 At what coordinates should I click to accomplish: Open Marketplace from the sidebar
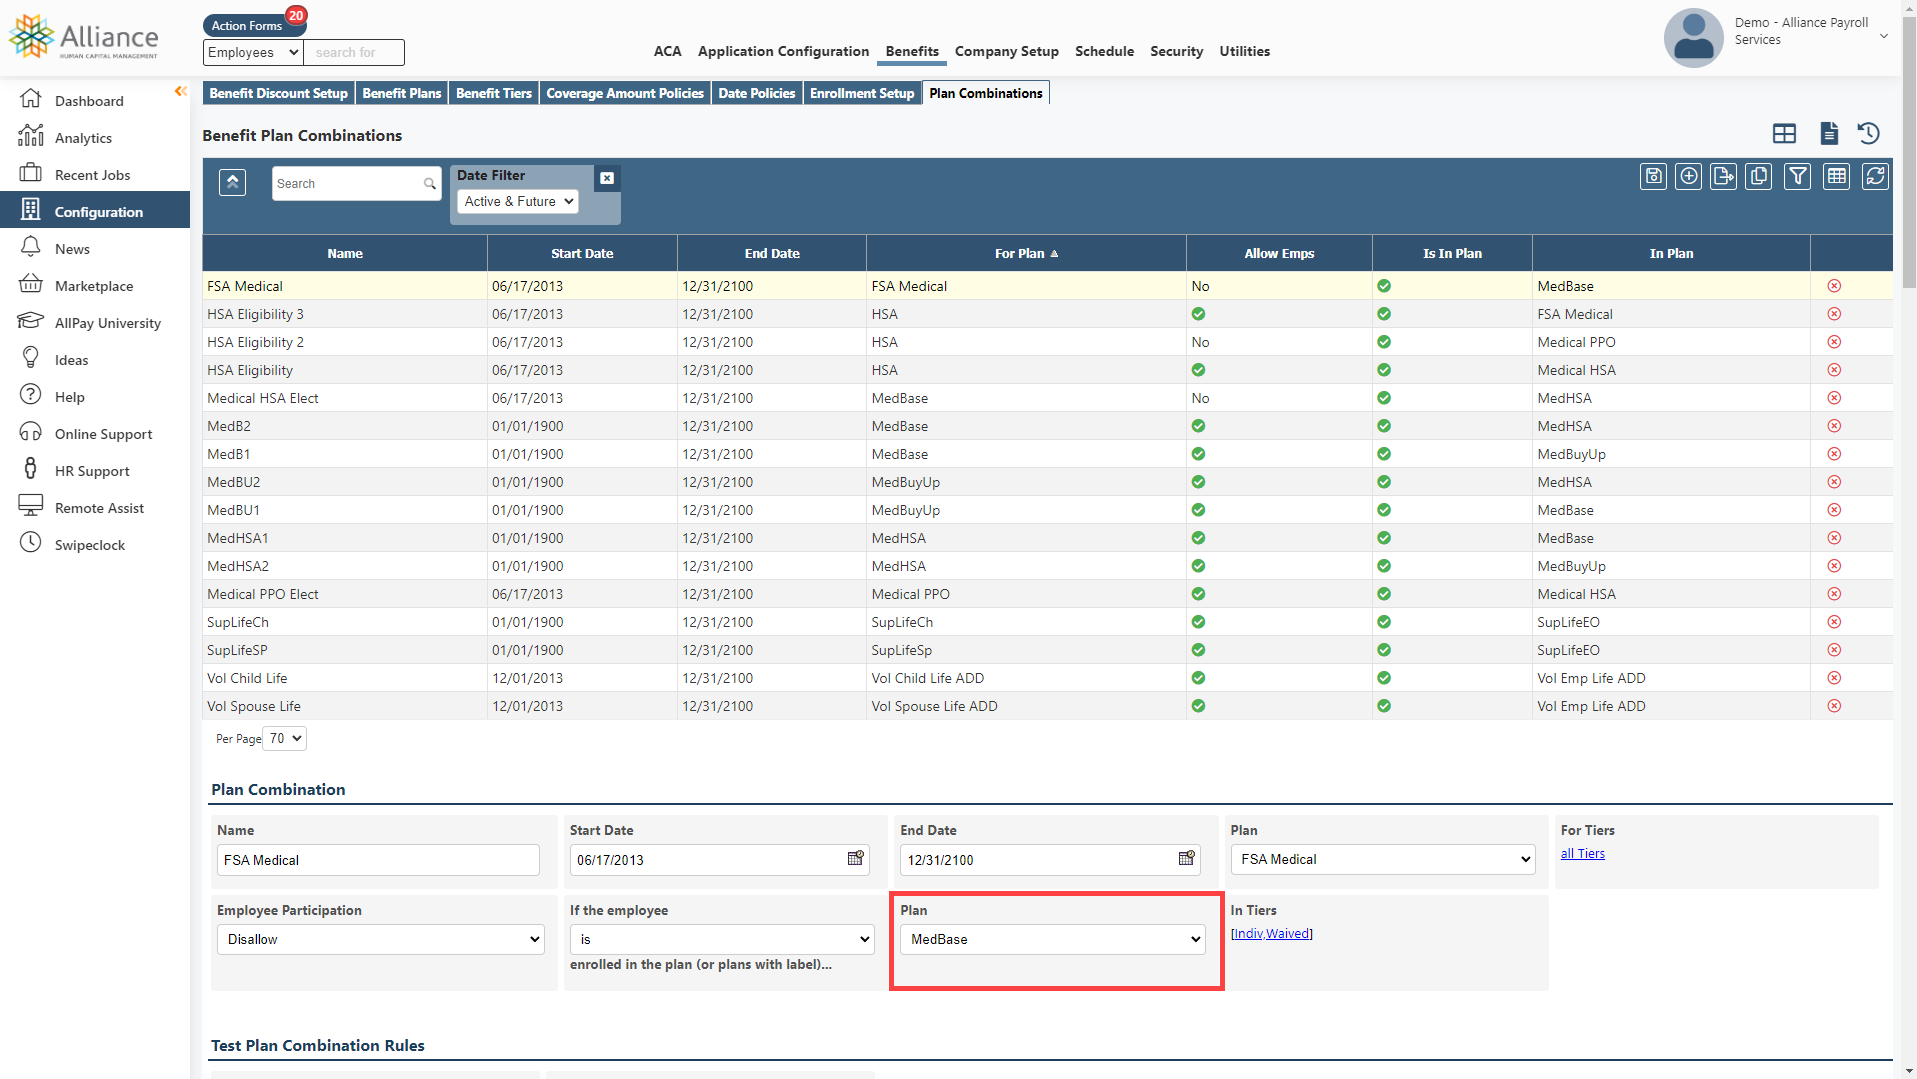click(94, 286)
